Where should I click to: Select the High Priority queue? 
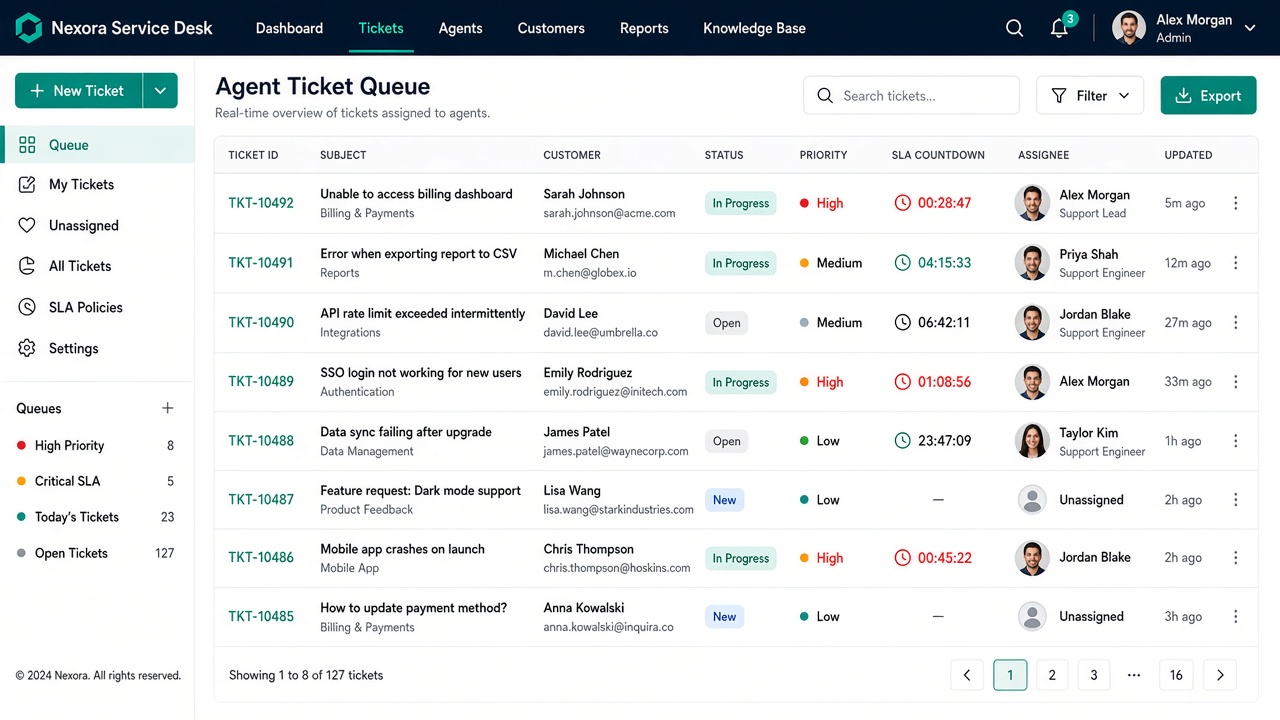pyautogui.click(x=97, y=445)
